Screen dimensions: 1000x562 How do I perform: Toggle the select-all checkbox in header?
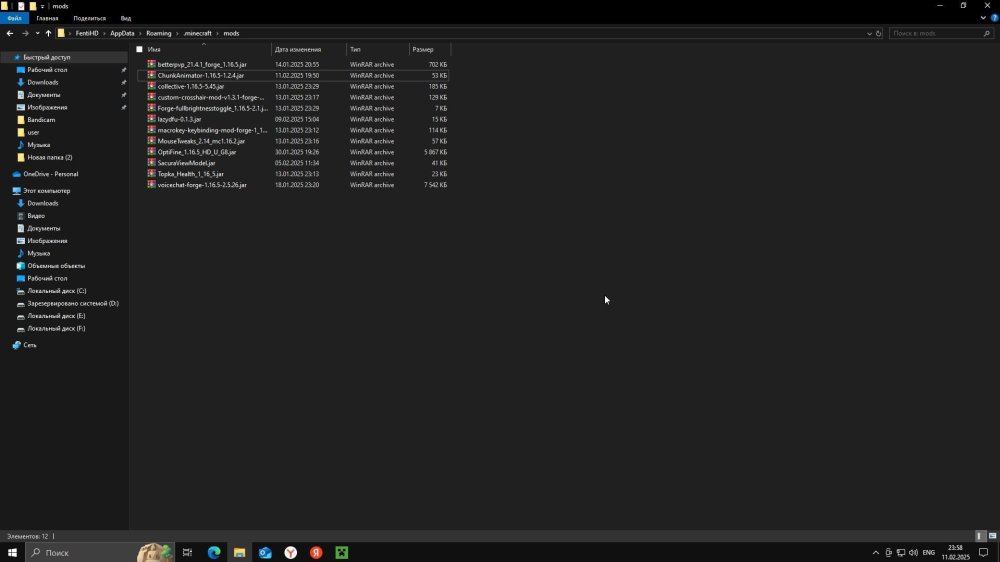(139, 49)
